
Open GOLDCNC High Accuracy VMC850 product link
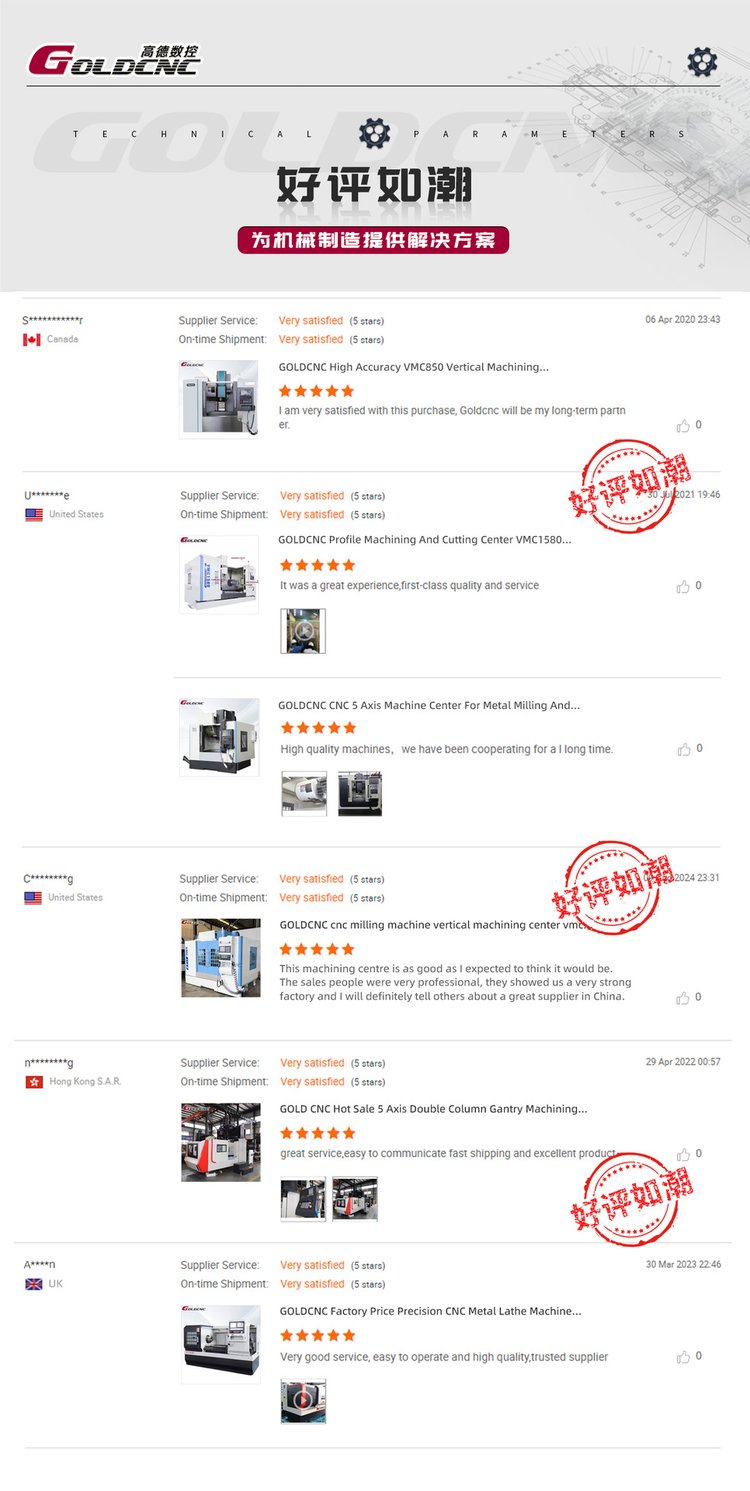pos(414,367)
